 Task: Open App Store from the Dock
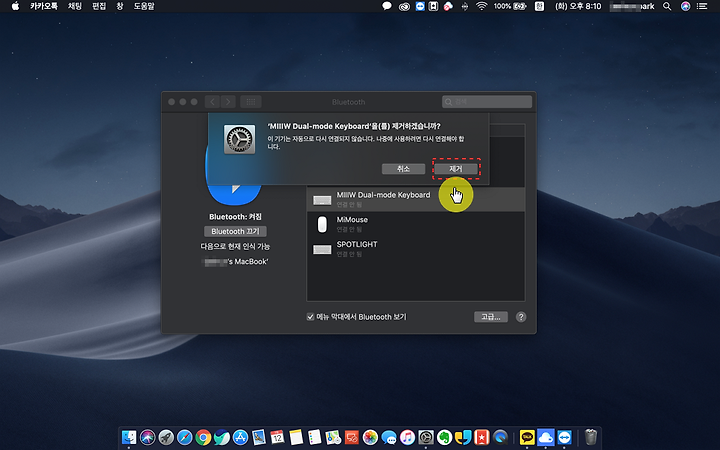240,437
